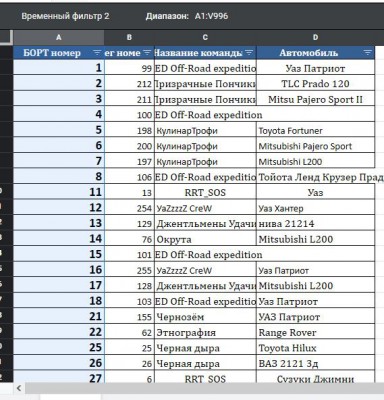Open filter icon in БОРТ номер header
Viewport: 384px width, 400px height.
[97, 53]
